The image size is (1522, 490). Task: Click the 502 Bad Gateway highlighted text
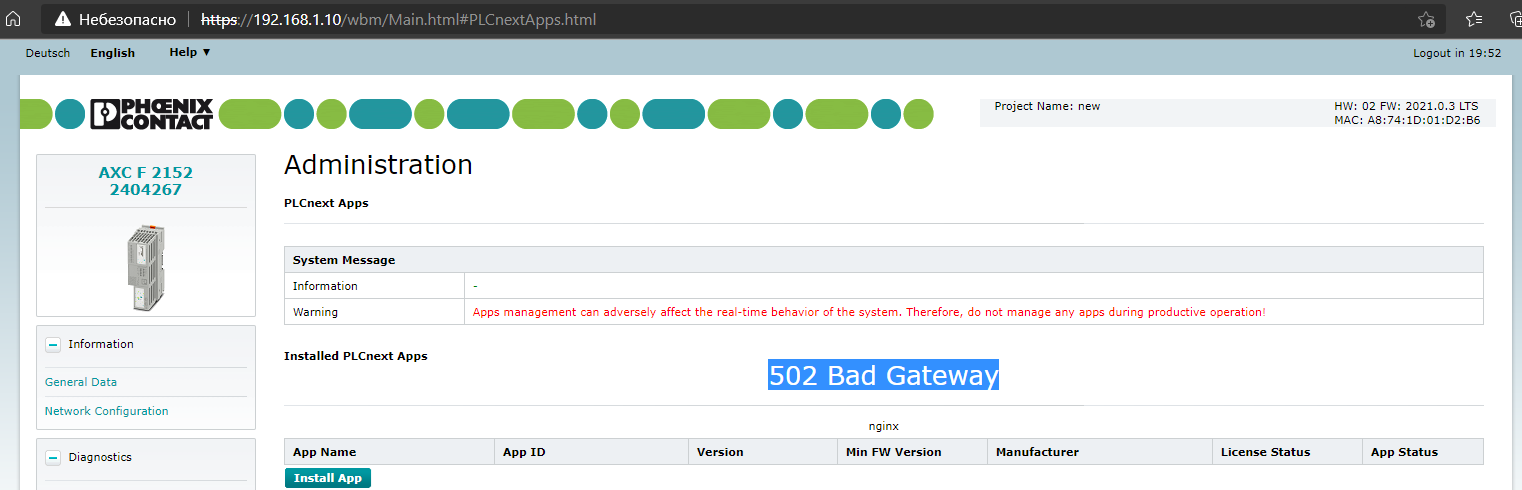coord(883,375)
